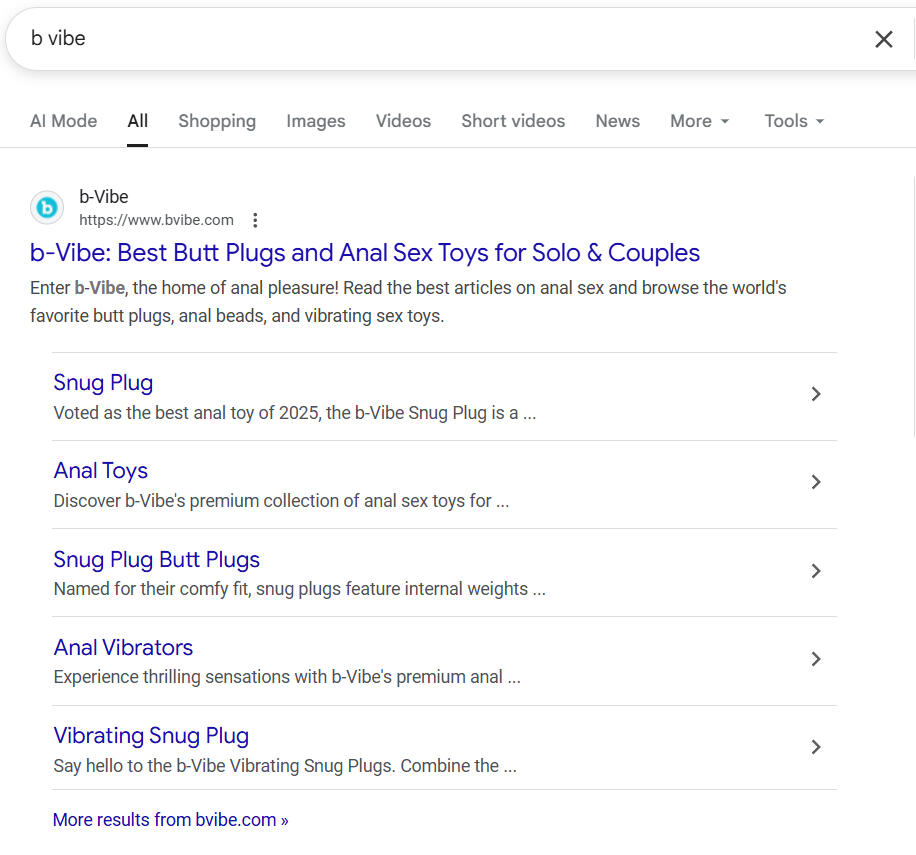The height and width of the screenshot is (855, 916).
Task: Expand the Snug Plug Butt Plugs row arrow
Action: tap(816, 571)
